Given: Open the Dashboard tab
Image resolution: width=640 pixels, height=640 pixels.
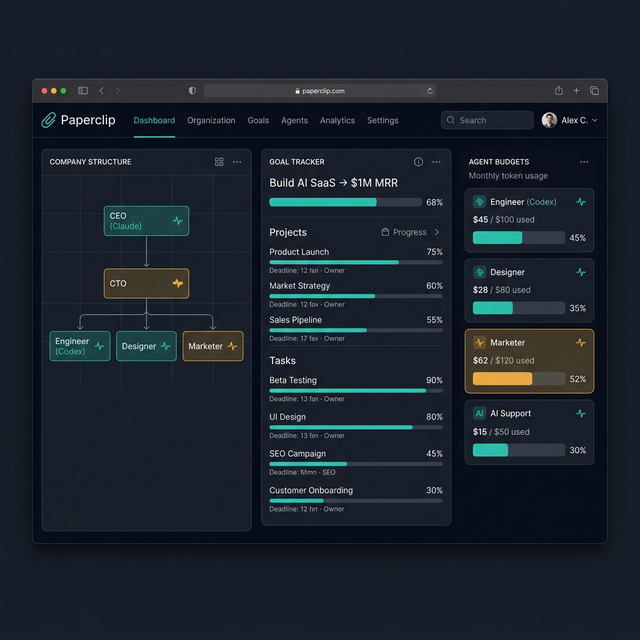Looking at the screenshot, I should point(154,120).
